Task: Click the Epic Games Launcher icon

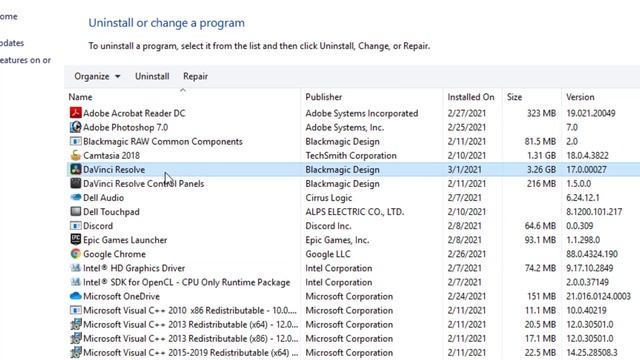Action: tap(76, 240)
